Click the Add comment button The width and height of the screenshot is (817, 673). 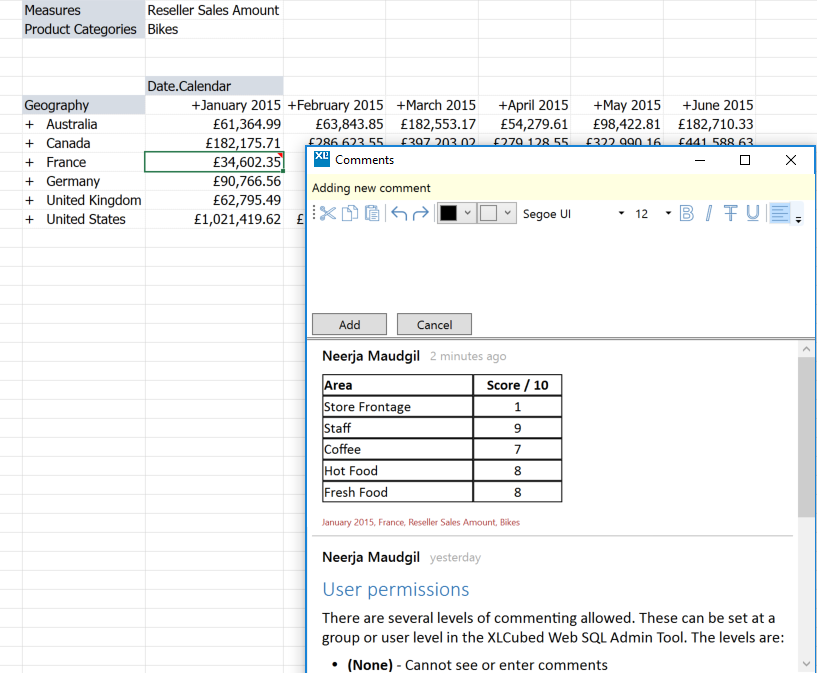[349, 325]
